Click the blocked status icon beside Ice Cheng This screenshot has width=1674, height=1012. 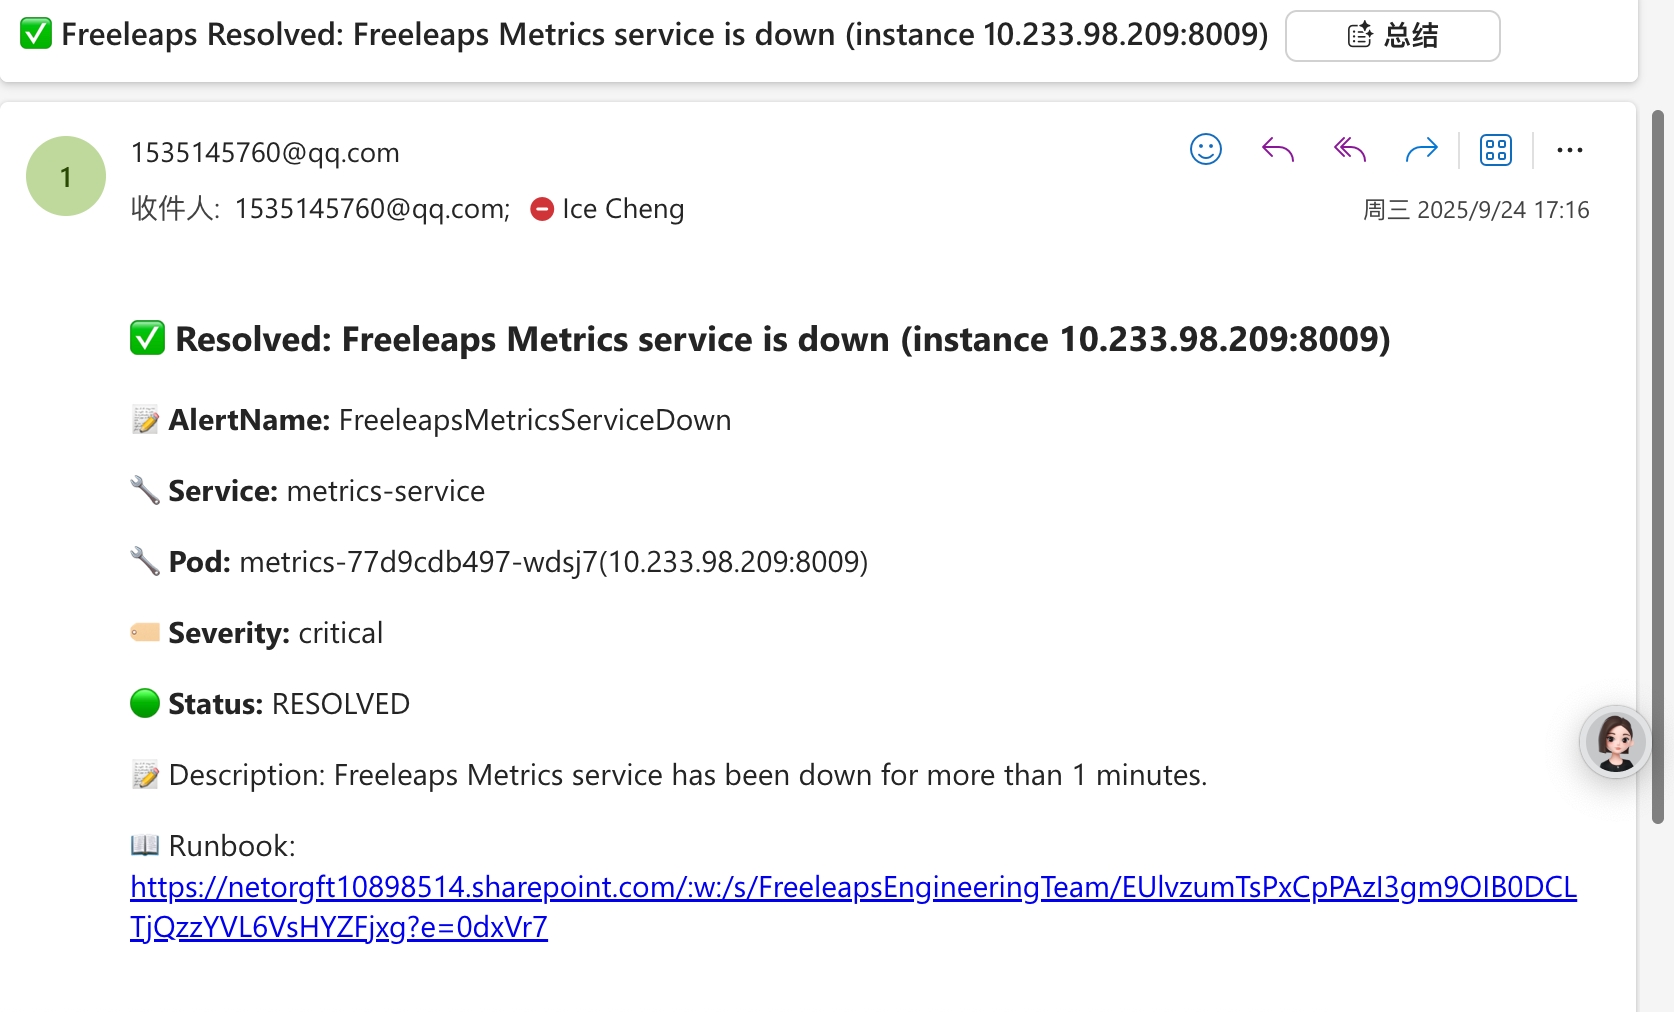click(x=542, y=209)
